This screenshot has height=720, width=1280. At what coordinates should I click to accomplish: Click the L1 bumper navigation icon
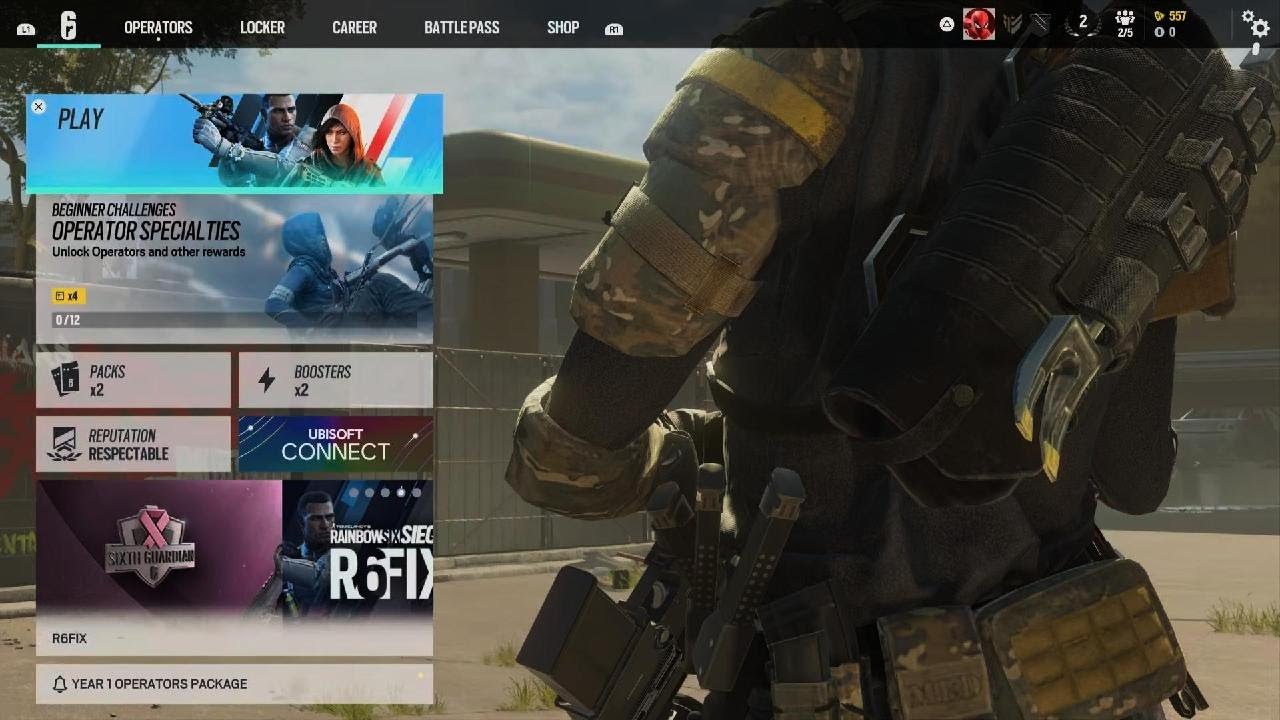coord(26,29)
